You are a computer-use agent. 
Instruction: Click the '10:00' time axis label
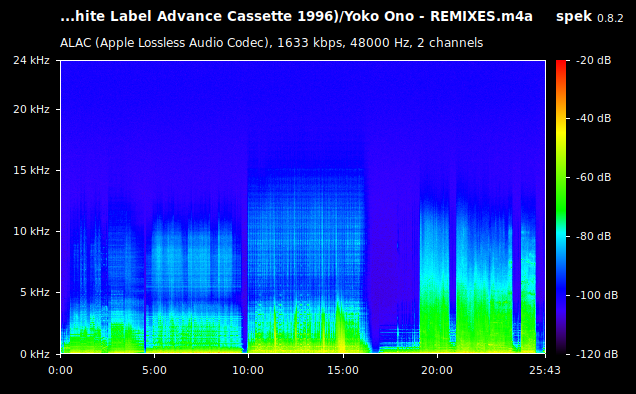coord(248,370)
